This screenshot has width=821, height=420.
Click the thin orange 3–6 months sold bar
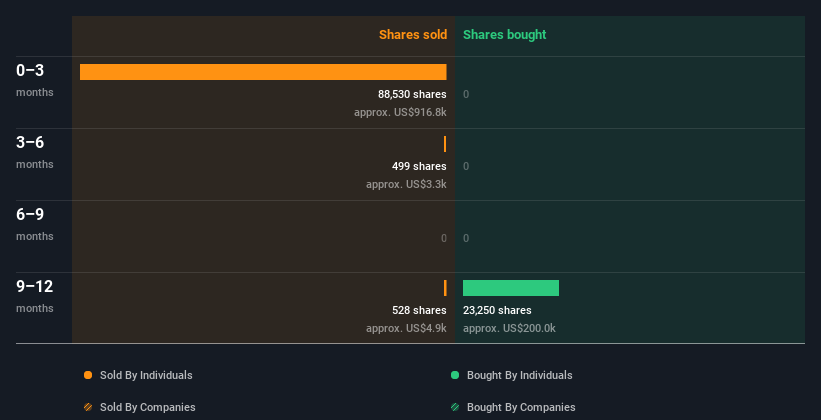coord(445,144)
